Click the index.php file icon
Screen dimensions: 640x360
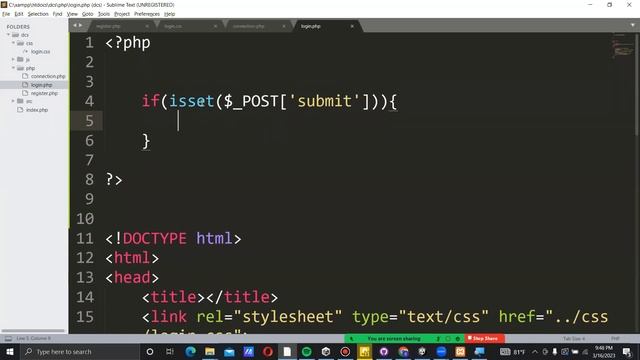pyautogui.click(x=20, y=110)
